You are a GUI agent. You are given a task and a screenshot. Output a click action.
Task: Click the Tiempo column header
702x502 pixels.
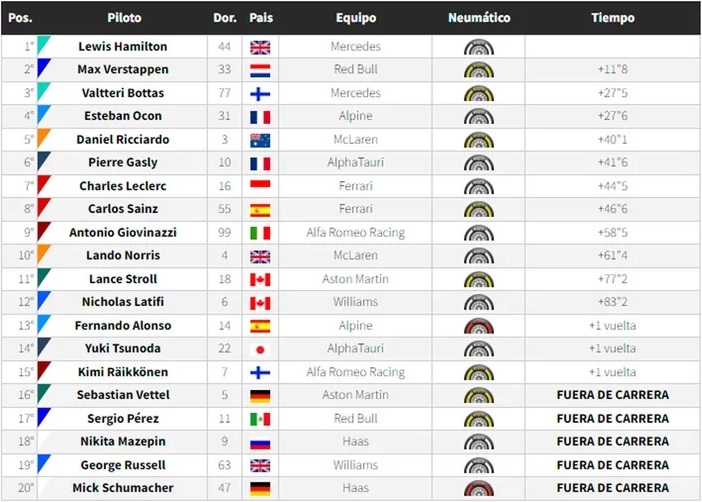pyautogui.click(x=612, y=18)
